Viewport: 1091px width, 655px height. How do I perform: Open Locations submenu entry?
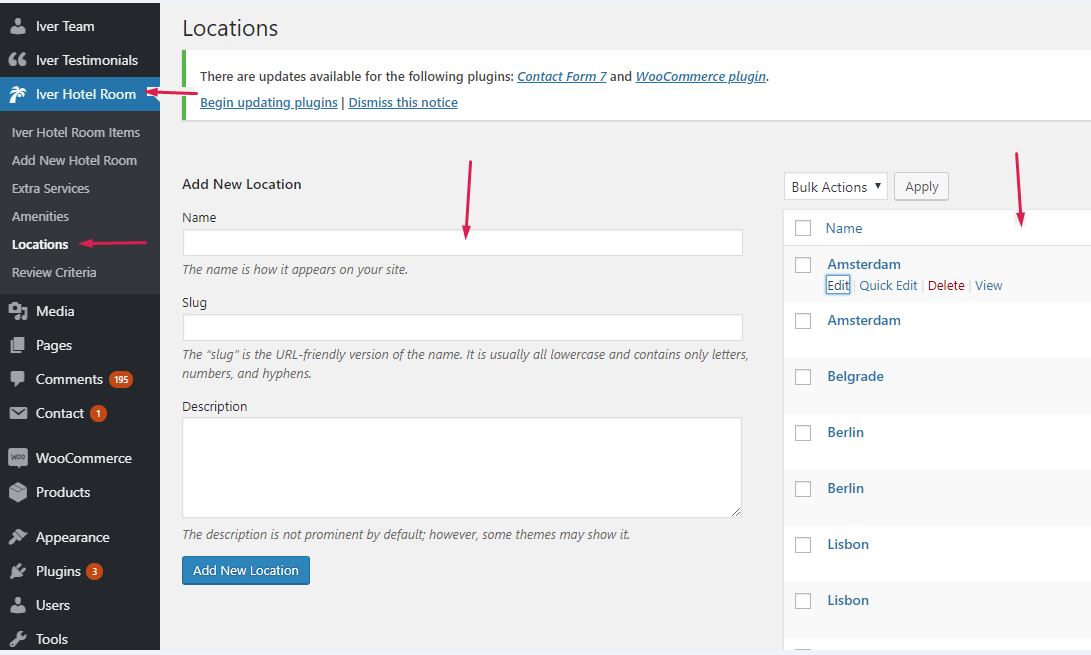[x=40, y=244]
